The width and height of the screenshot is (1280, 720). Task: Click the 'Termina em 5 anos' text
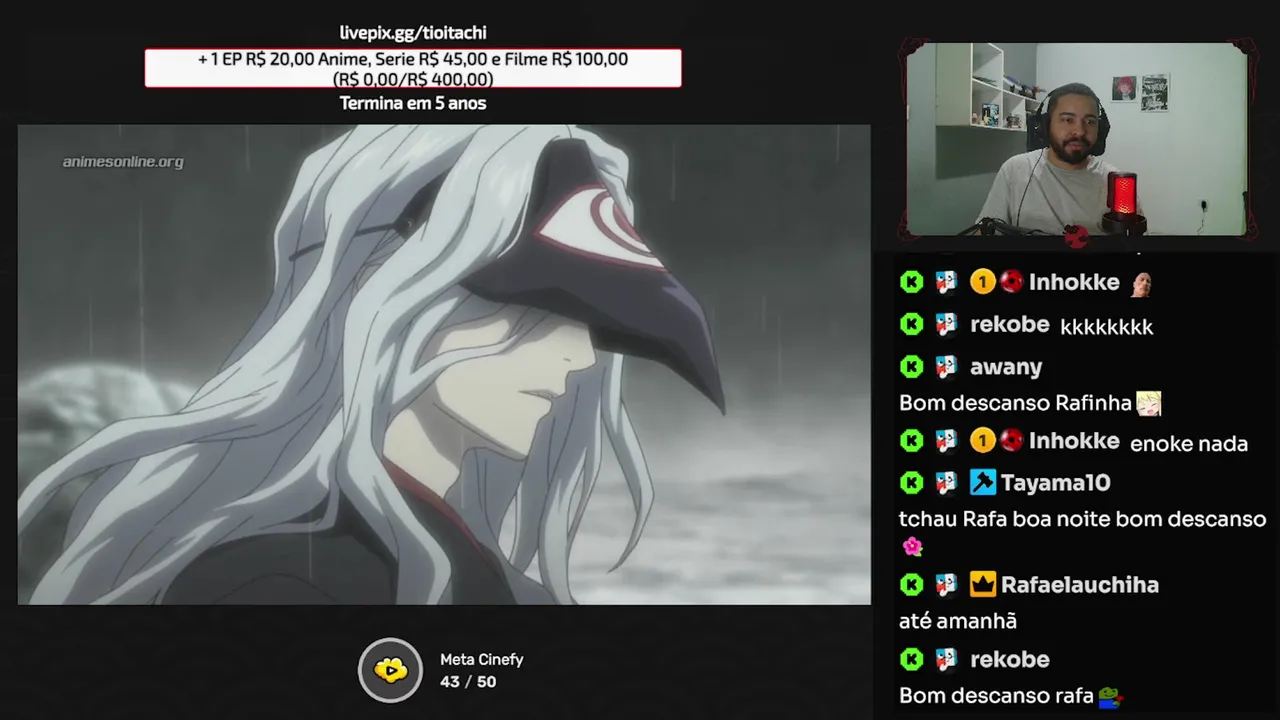(413, 103)
